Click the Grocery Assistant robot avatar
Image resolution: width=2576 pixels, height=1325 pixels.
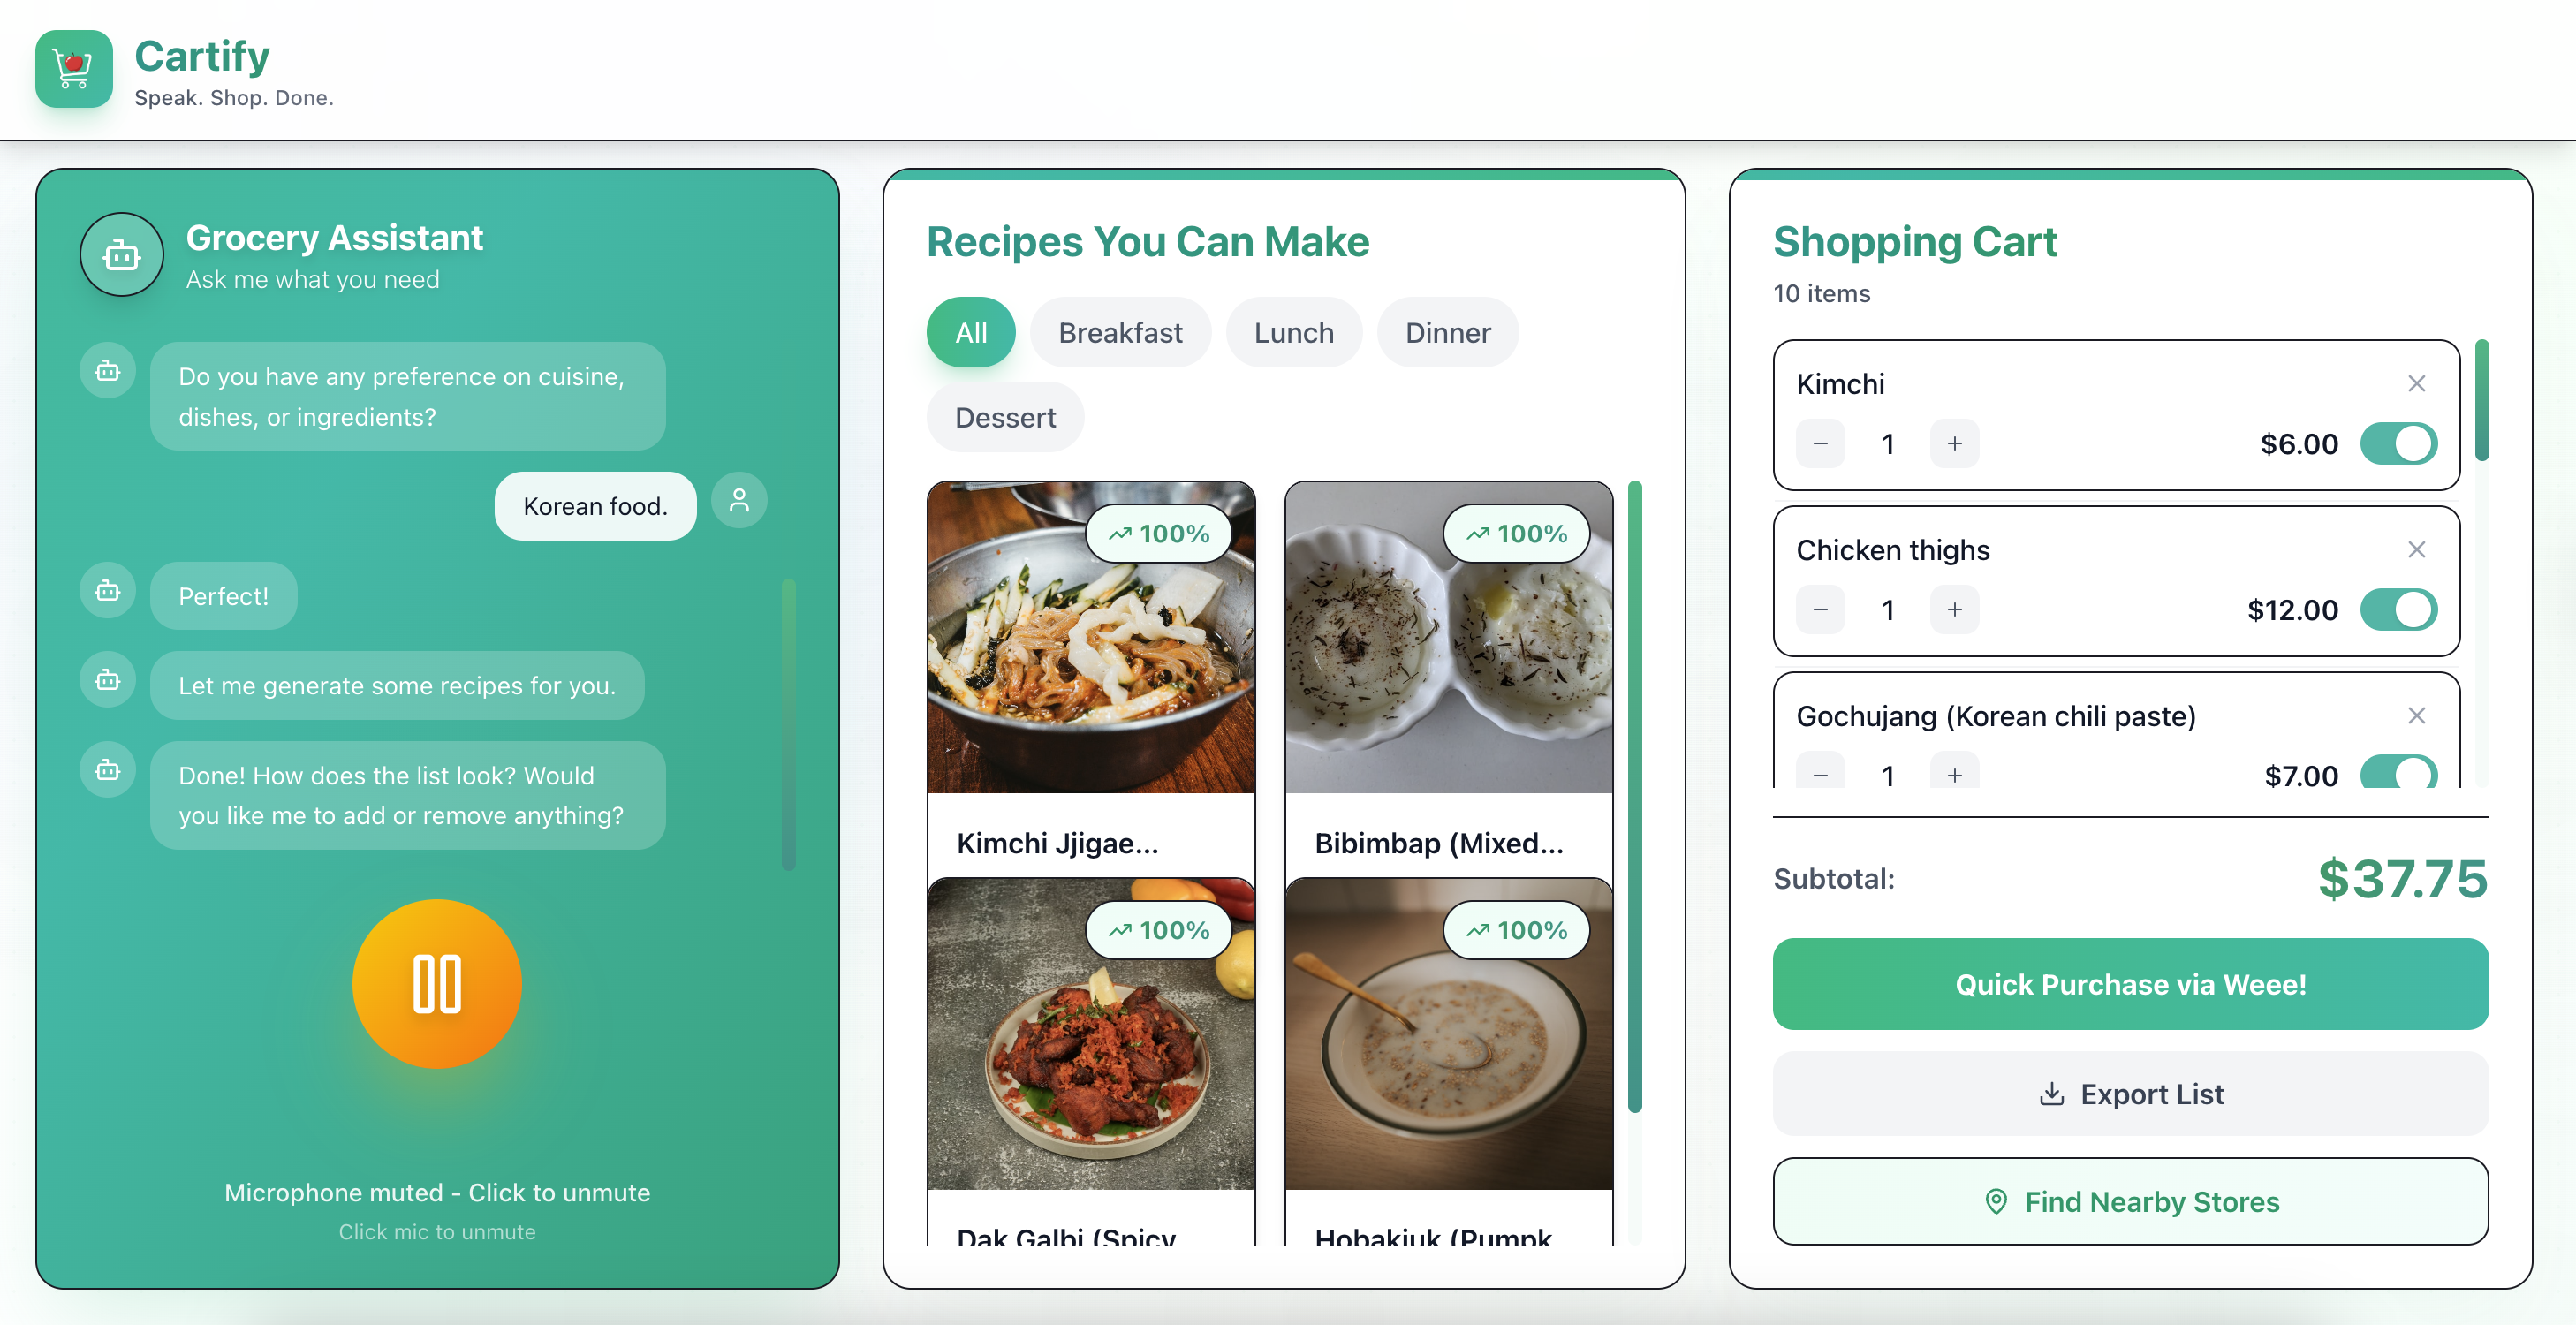point(122,255)
